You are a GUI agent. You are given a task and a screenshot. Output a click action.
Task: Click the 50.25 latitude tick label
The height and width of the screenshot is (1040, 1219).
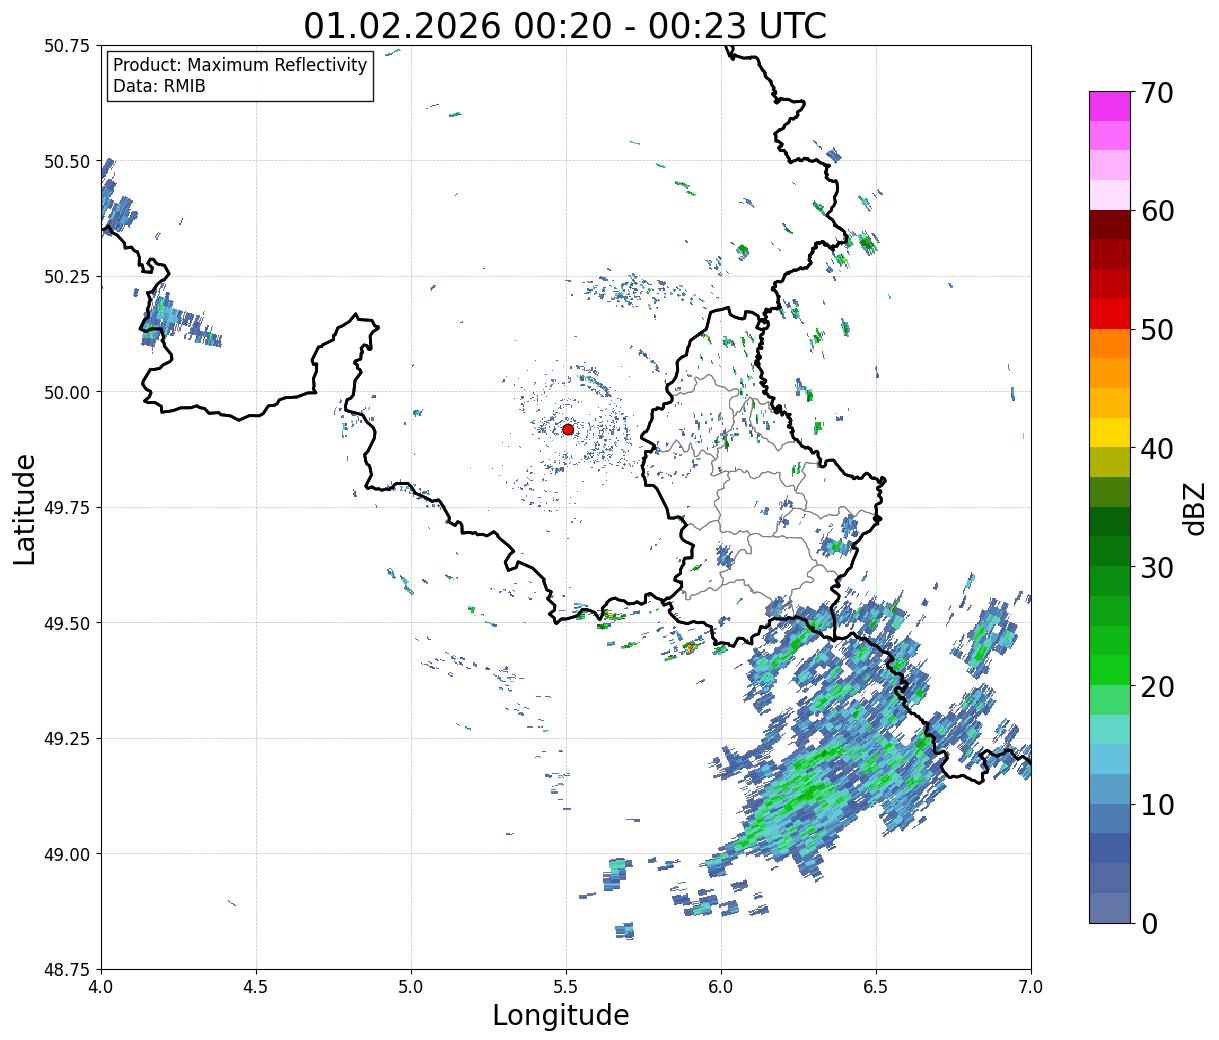[67, 277]
